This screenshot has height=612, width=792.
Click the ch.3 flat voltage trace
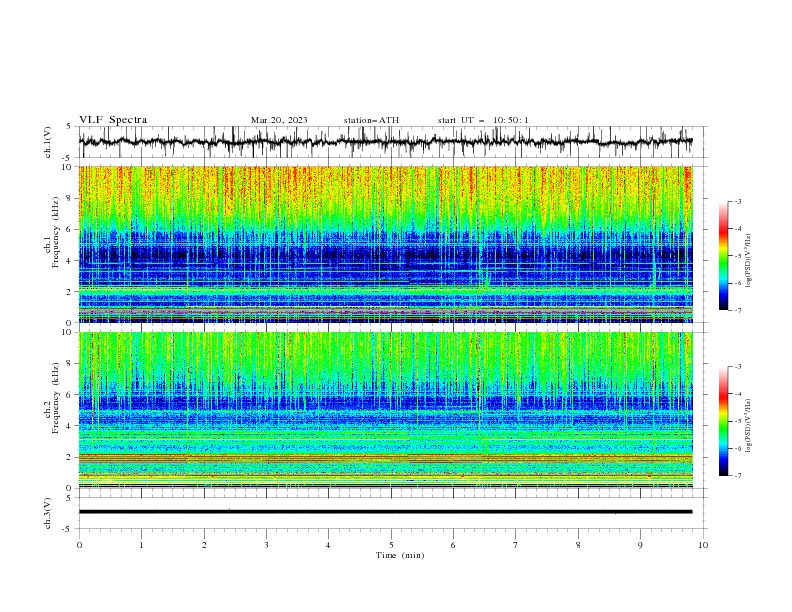[385, 512]
